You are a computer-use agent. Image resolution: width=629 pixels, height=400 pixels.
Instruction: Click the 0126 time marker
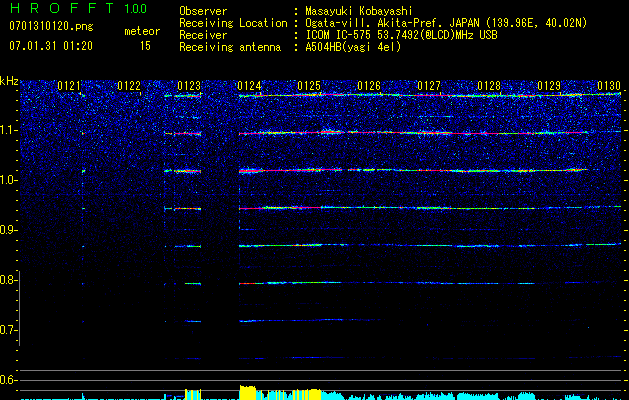(x=369, y=86)
